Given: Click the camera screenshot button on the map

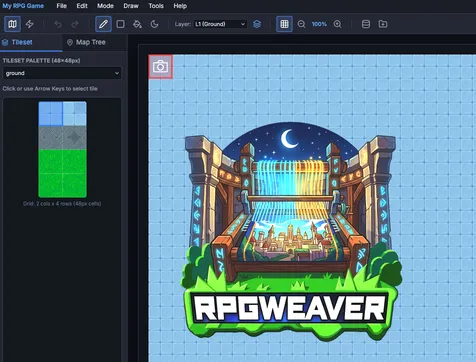Looking at the screenshot, I should pyautogui.click(x=160, y=67).
